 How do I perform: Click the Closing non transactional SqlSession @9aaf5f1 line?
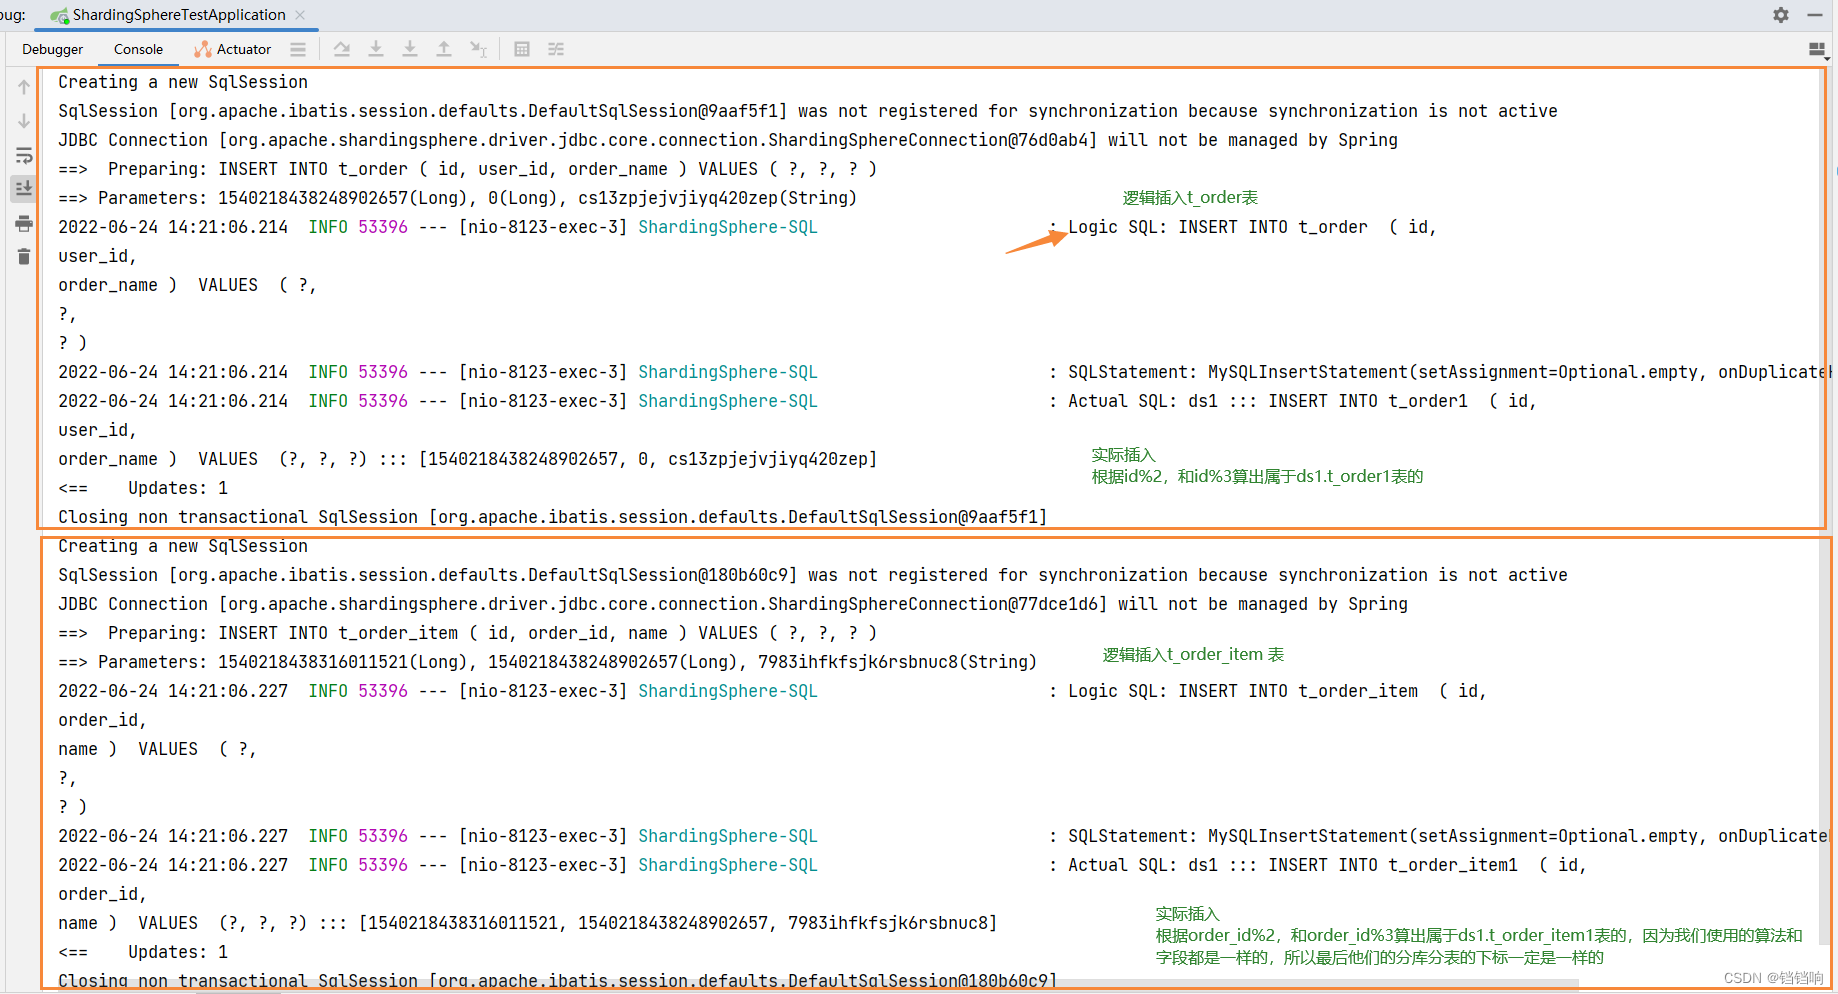[553, 517]
